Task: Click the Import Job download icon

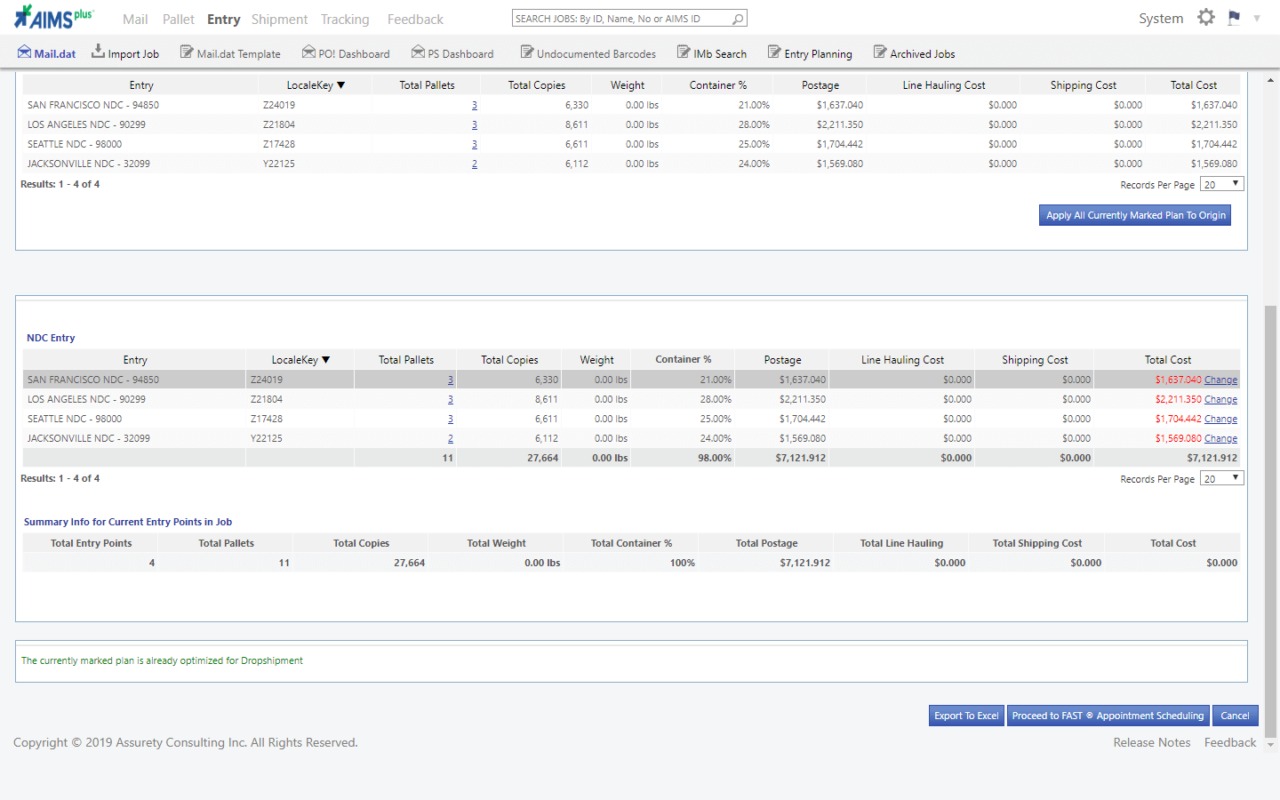Action: [x=98, y=52]
